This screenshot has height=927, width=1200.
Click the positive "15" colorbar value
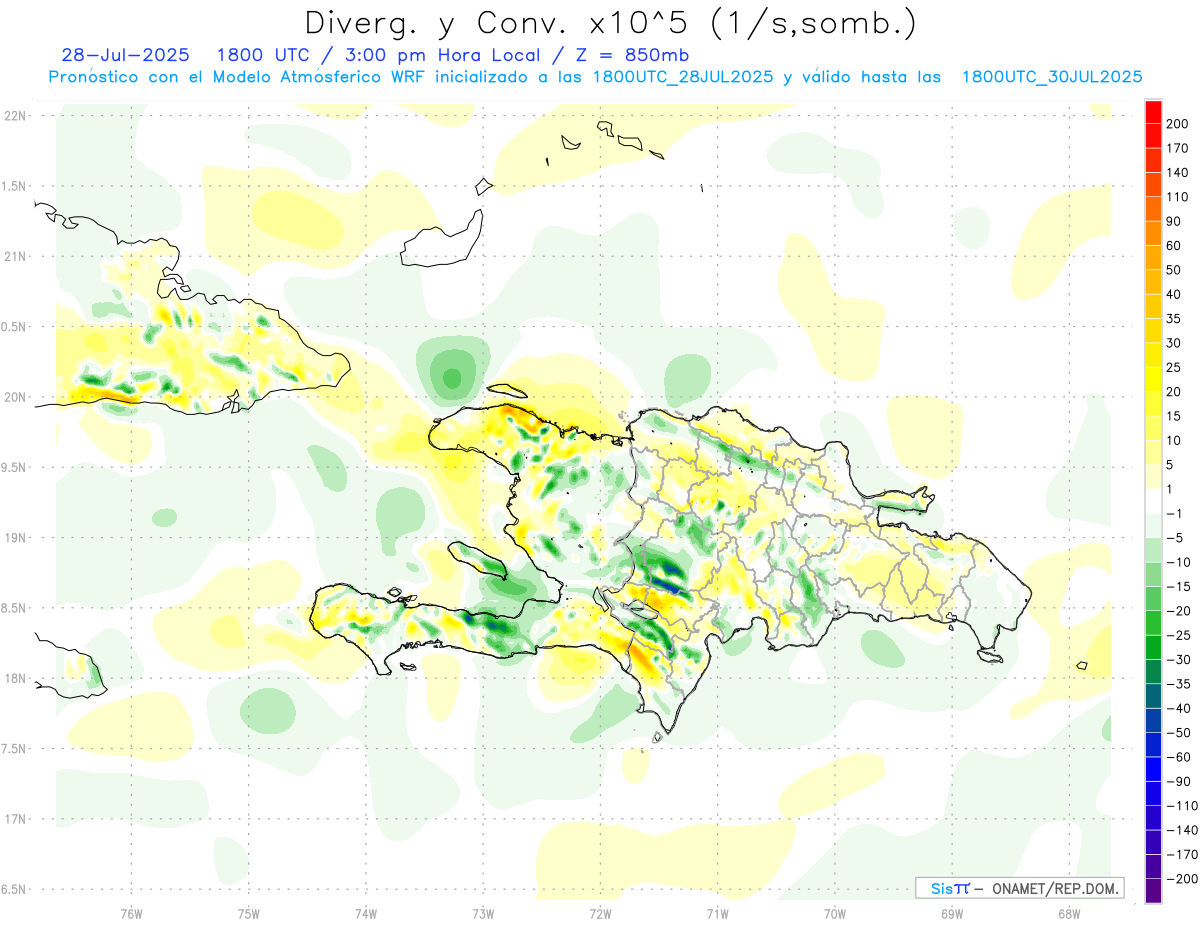point(1172,416)
